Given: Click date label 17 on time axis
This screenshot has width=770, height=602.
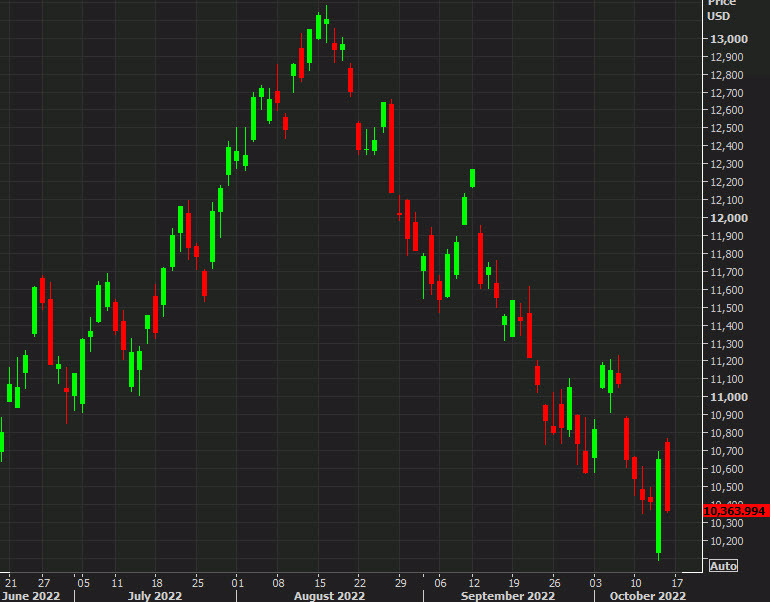Looking at the screenshot, I should (x=677, y=583).
